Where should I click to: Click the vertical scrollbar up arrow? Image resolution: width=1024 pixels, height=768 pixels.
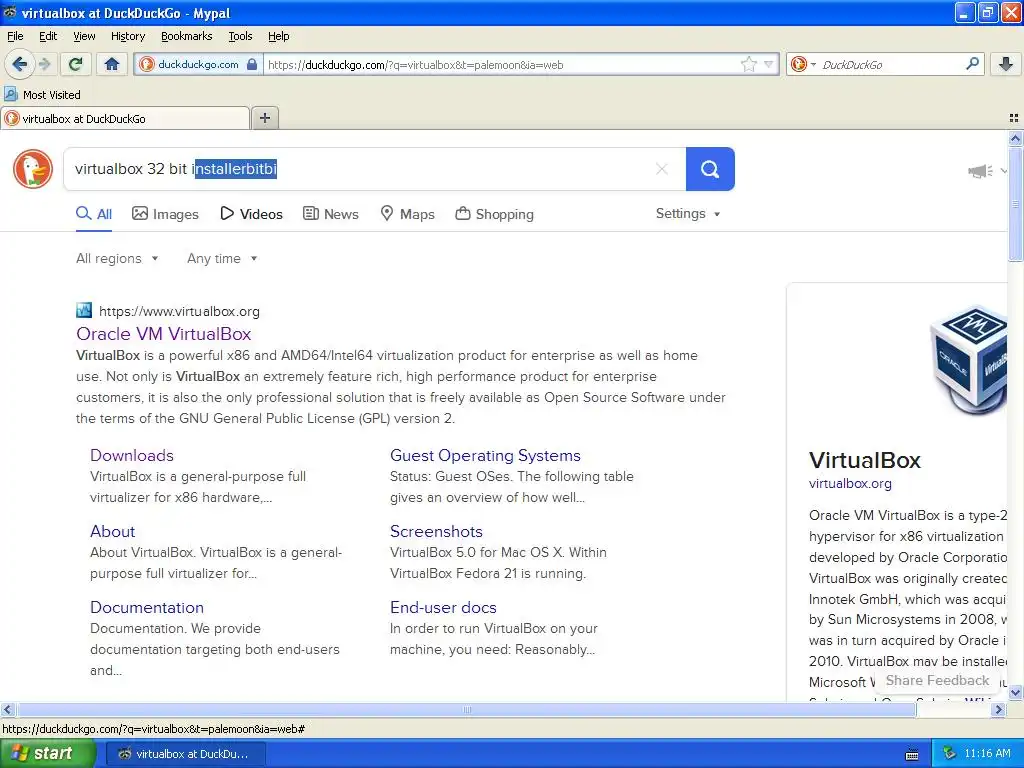[1015, 138]
